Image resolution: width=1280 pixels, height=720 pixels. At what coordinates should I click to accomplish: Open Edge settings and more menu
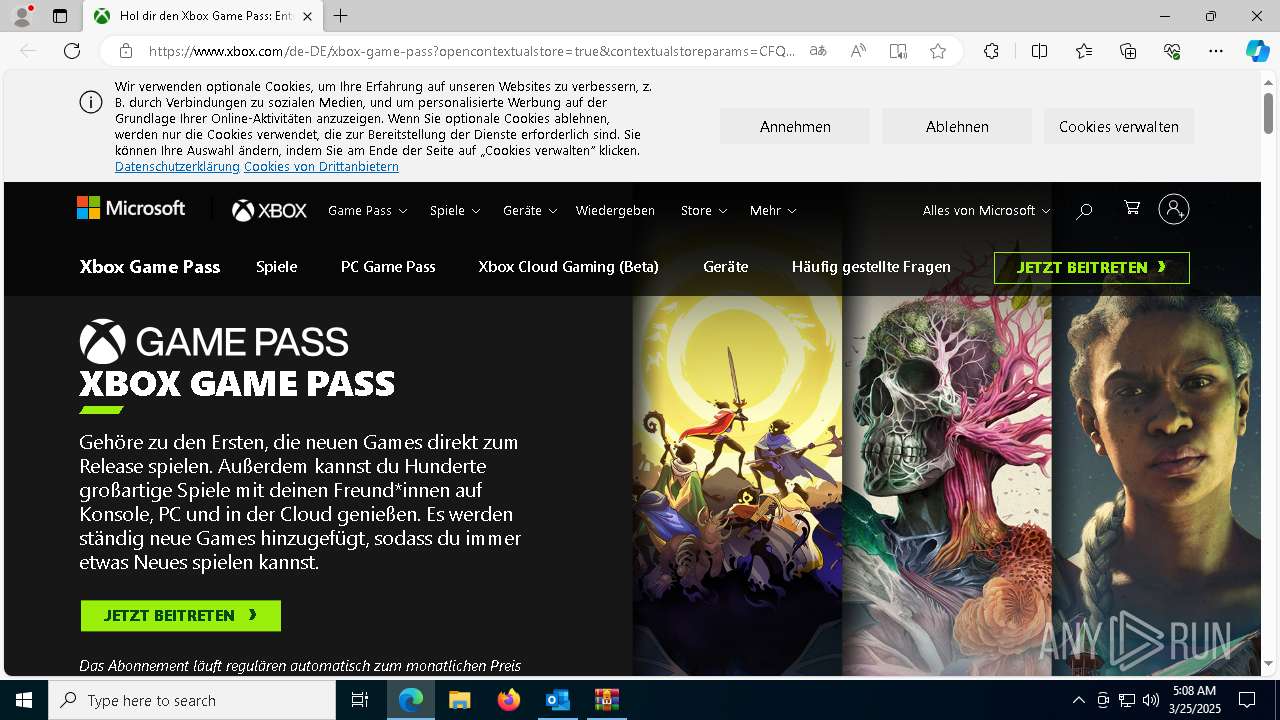pyautogui.click(x=1216, y=51)
